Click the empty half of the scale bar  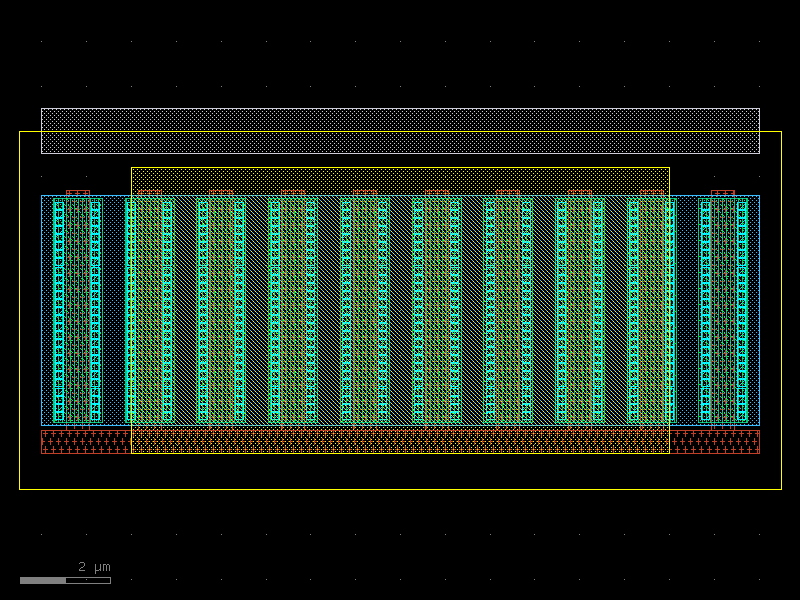pyautogui.click(x=88, y=581)
